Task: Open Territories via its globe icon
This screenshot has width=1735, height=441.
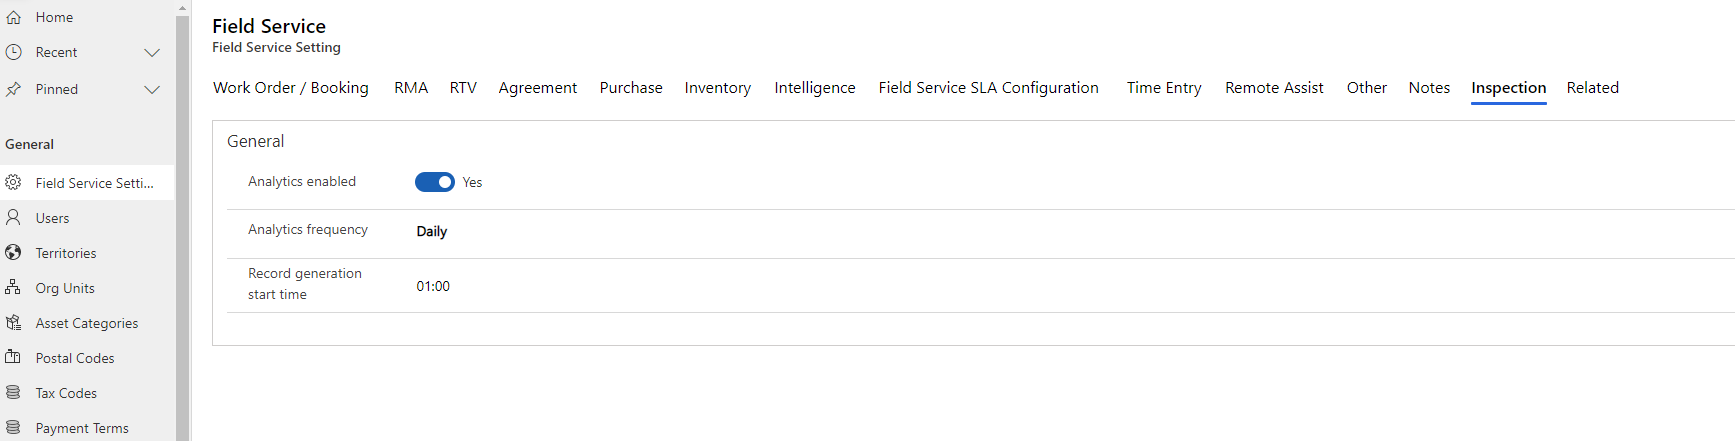Action: tap(14, 252)
